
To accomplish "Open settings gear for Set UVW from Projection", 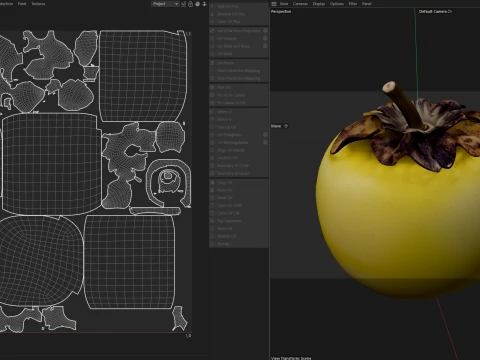I will point(265,31).
